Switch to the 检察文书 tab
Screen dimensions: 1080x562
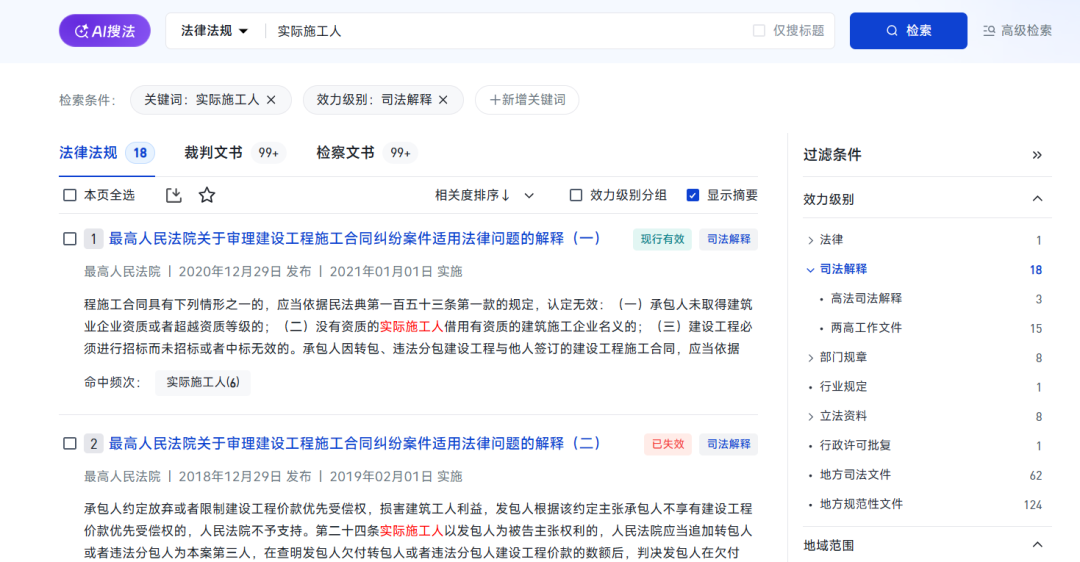[x=366, y=153]
